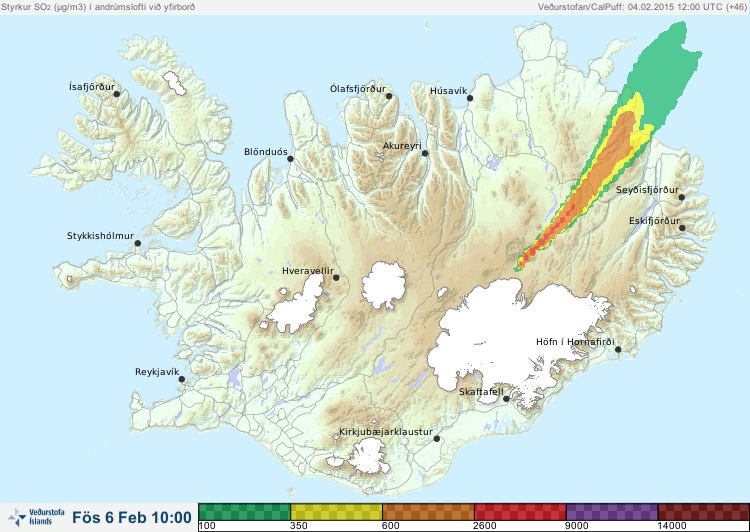Click the 'Seyðisfjörður' label text
750x532 pixels.
click(x=647, y=190)
